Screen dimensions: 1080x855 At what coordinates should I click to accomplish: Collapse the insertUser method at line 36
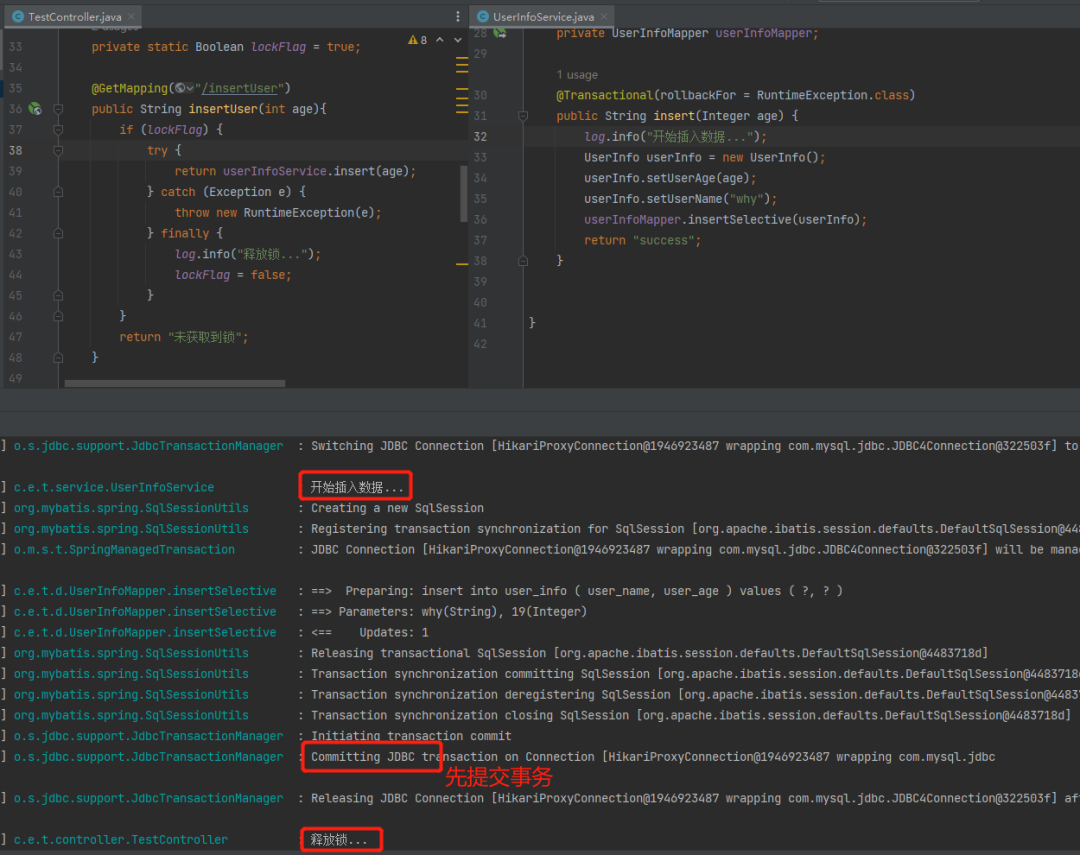click(x=59, y=109)
